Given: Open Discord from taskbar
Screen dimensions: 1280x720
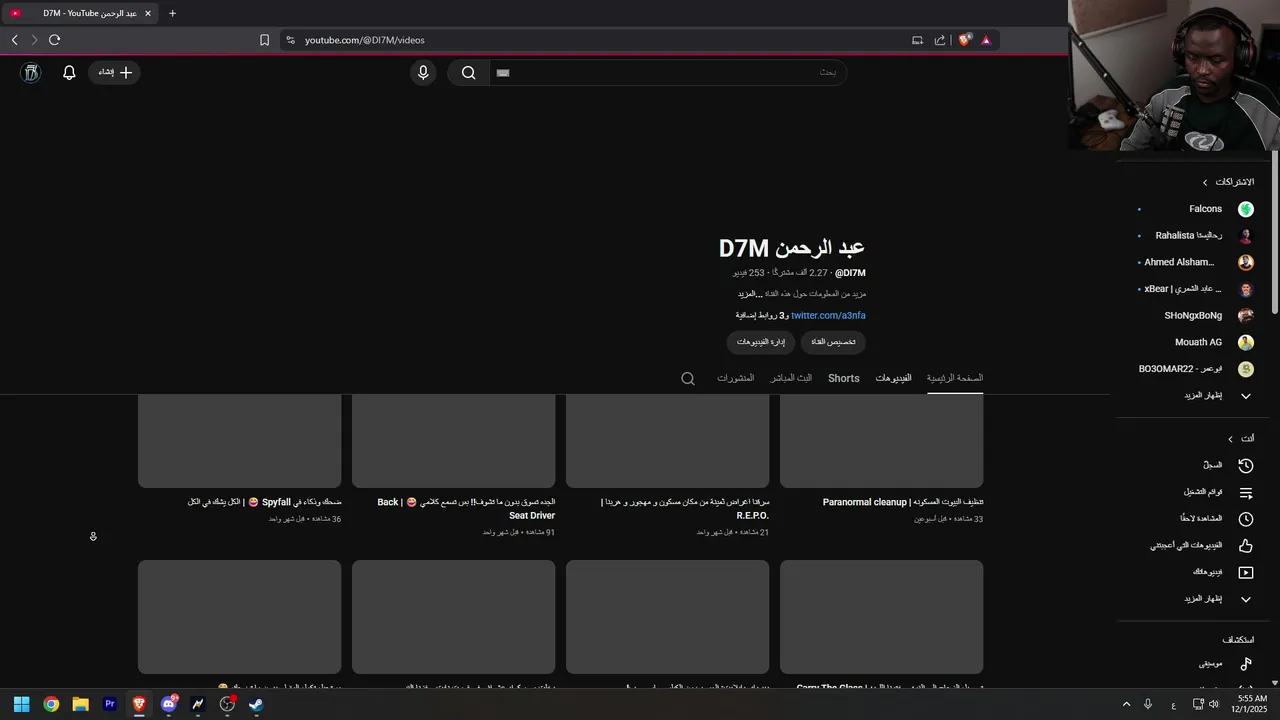Looking at the screenshot, I should tap(169, 704).
